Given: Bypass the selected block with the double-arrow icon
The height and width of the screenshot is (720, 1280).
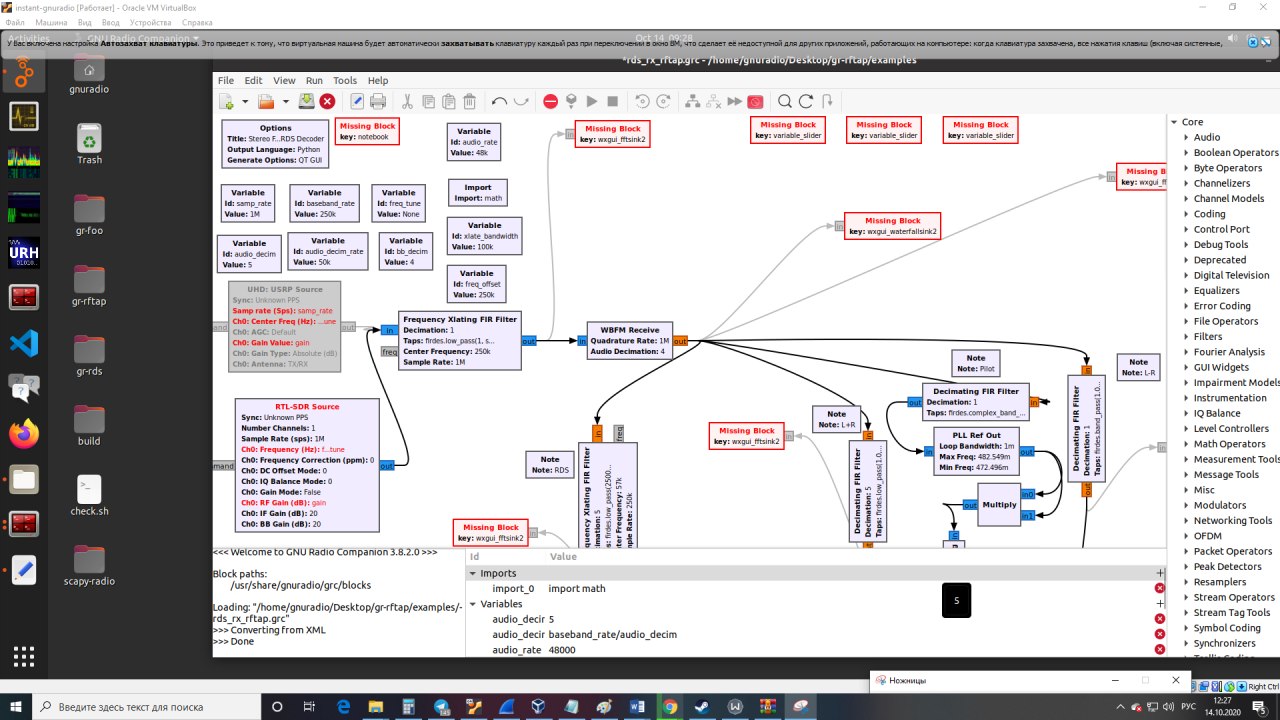Looking at the screenshot, I should pos(734,101).
